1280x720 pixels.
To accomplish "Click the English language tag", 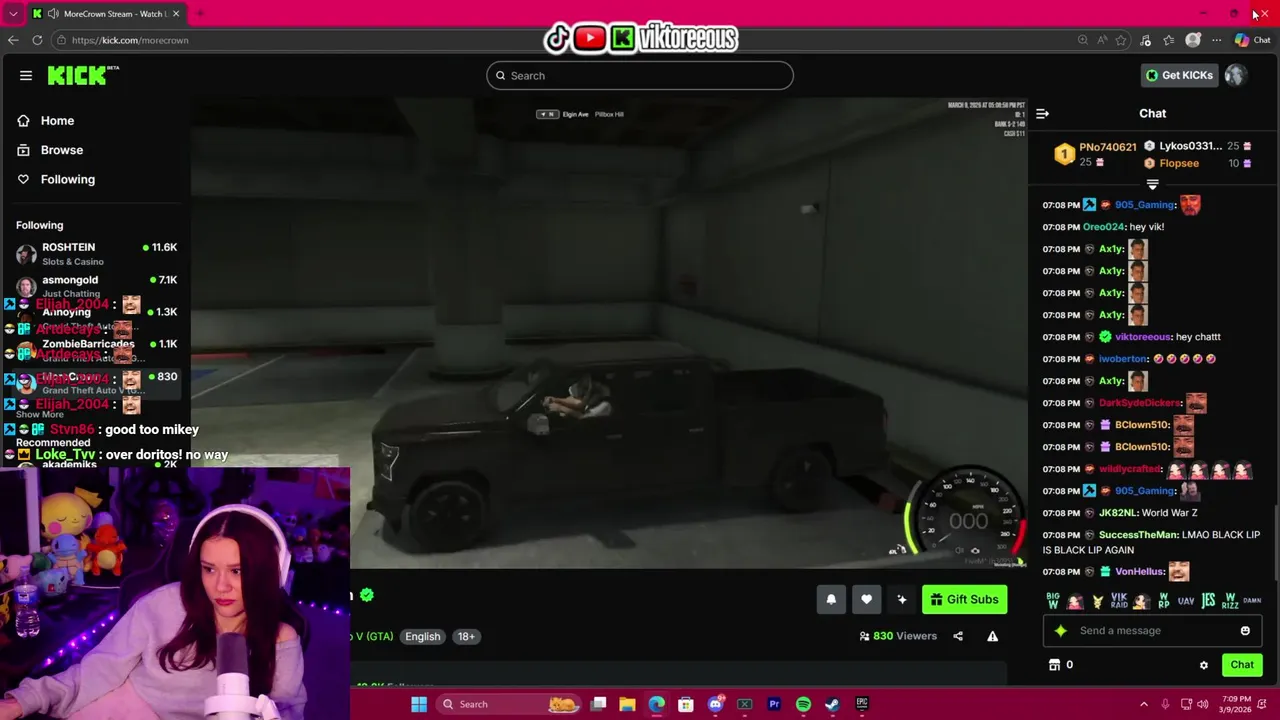I will pos(422,636).
